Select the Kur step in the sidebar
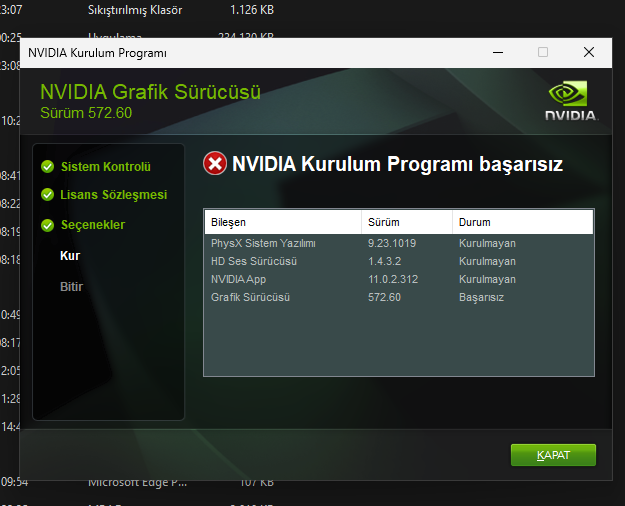Image resolution: width=625 pixels, height=506 pixels. tap(70, 256)
